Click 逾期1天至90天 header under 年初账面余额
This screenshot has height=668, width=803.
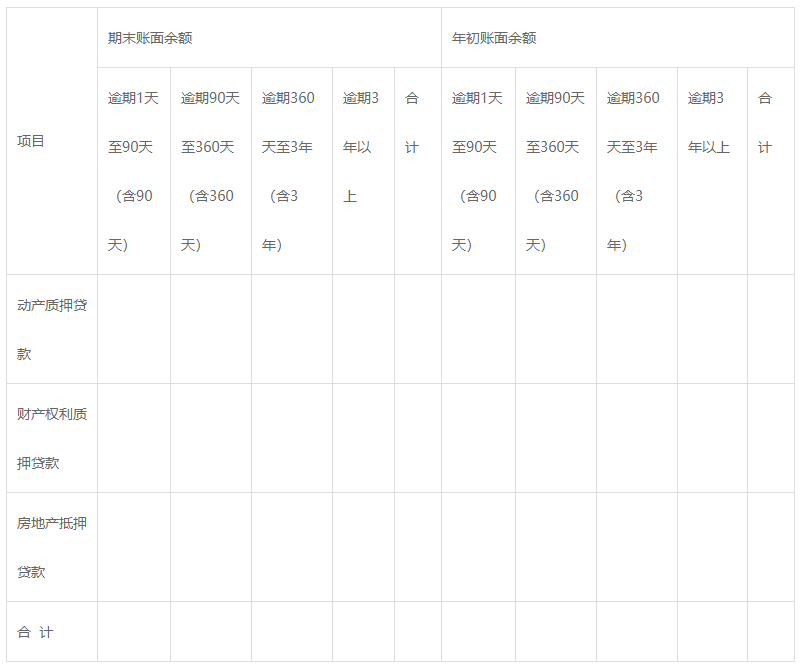point(477,171)
